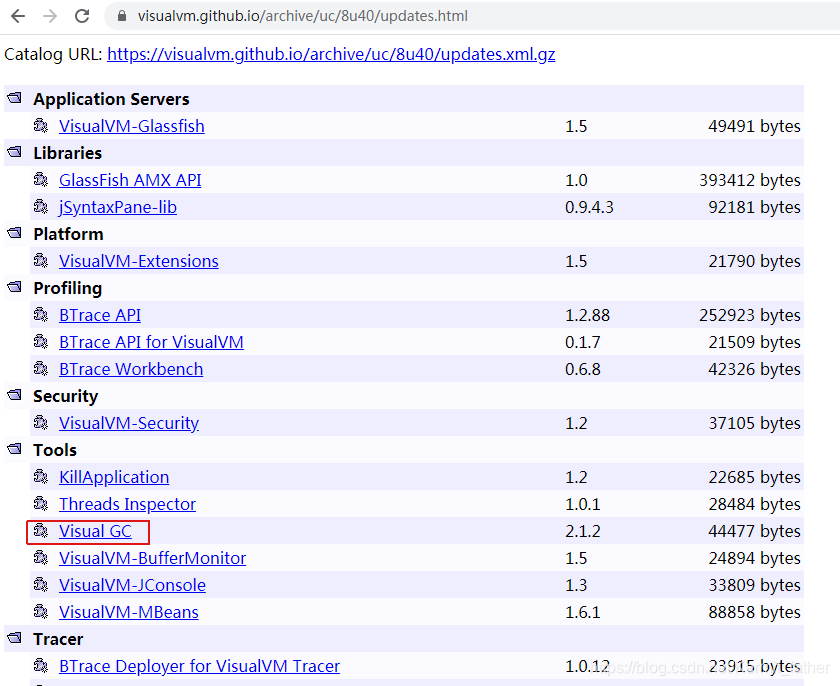
Task: Click plugin icon beside BTrace API
Action: (41, 314)
